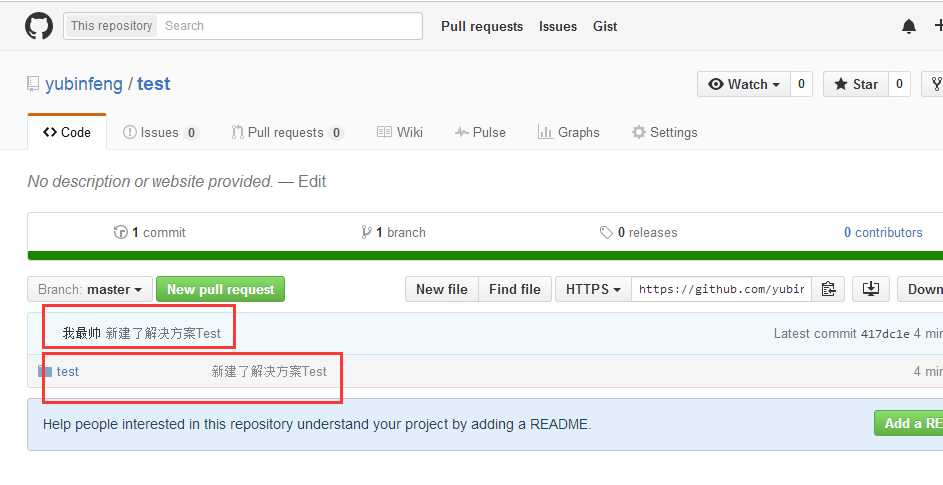Click the test folder icon
The image size is (943, 485).
click(45, 371)
